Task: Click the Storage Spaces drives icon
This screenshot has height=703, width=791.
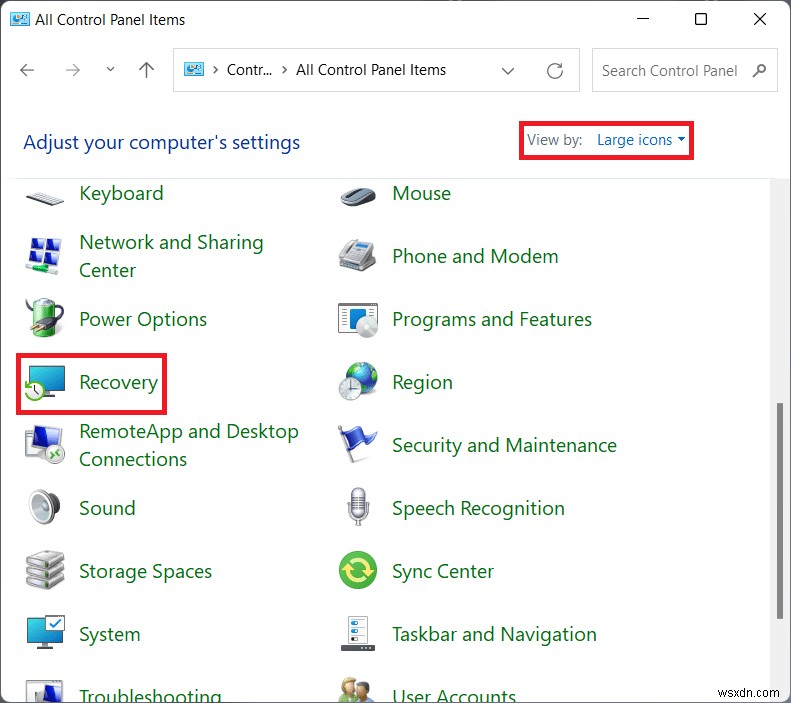Action: pyautogui.click(x=45, y=572)
